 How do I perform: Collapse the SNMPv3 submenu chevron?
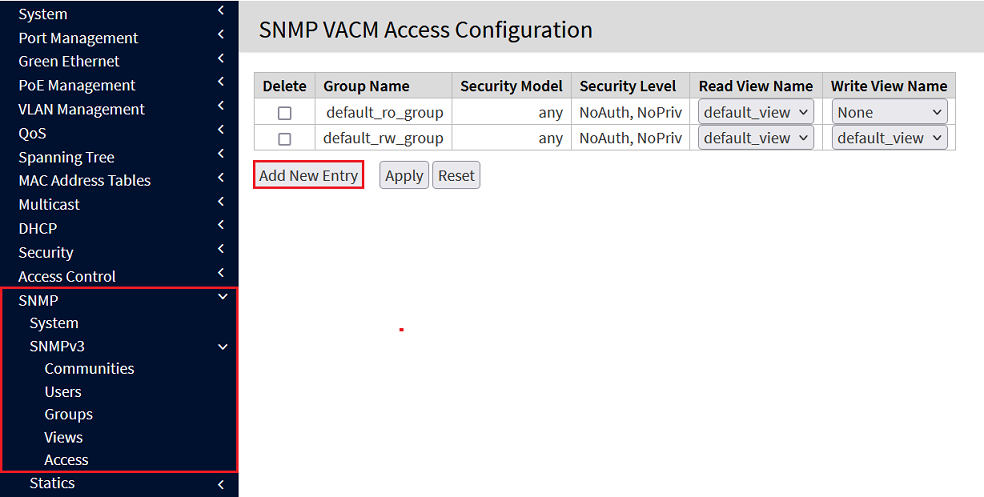point(222,347)
